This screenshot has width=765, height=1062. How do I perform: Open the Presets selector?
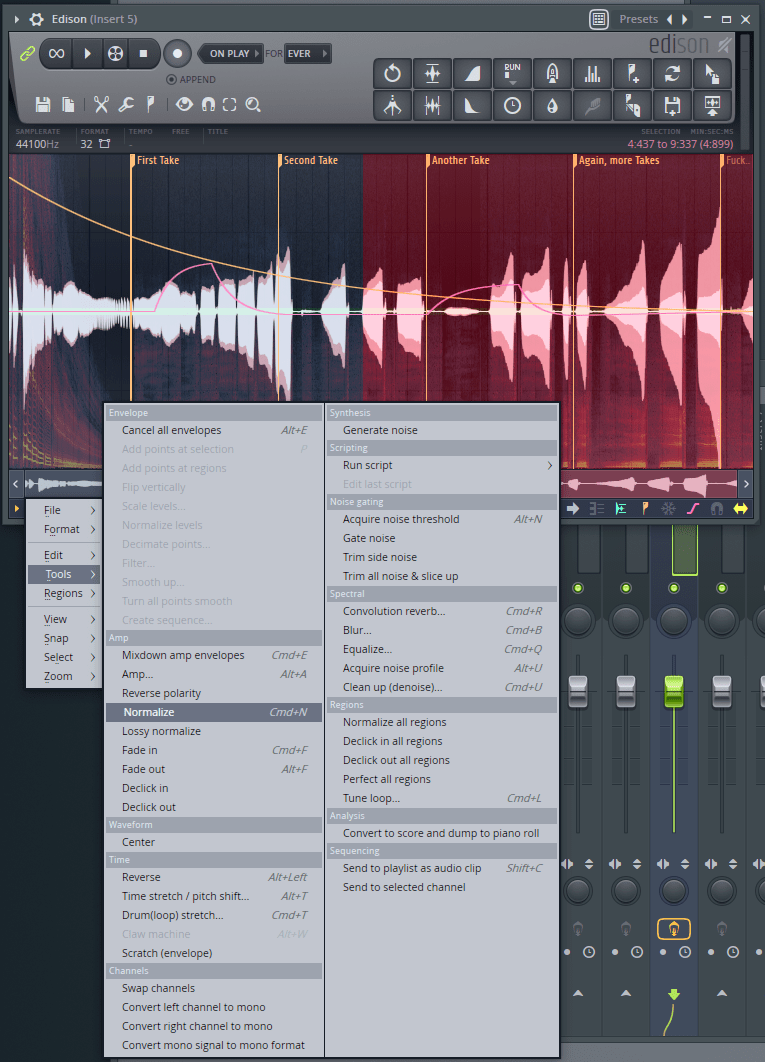point(638,19)
